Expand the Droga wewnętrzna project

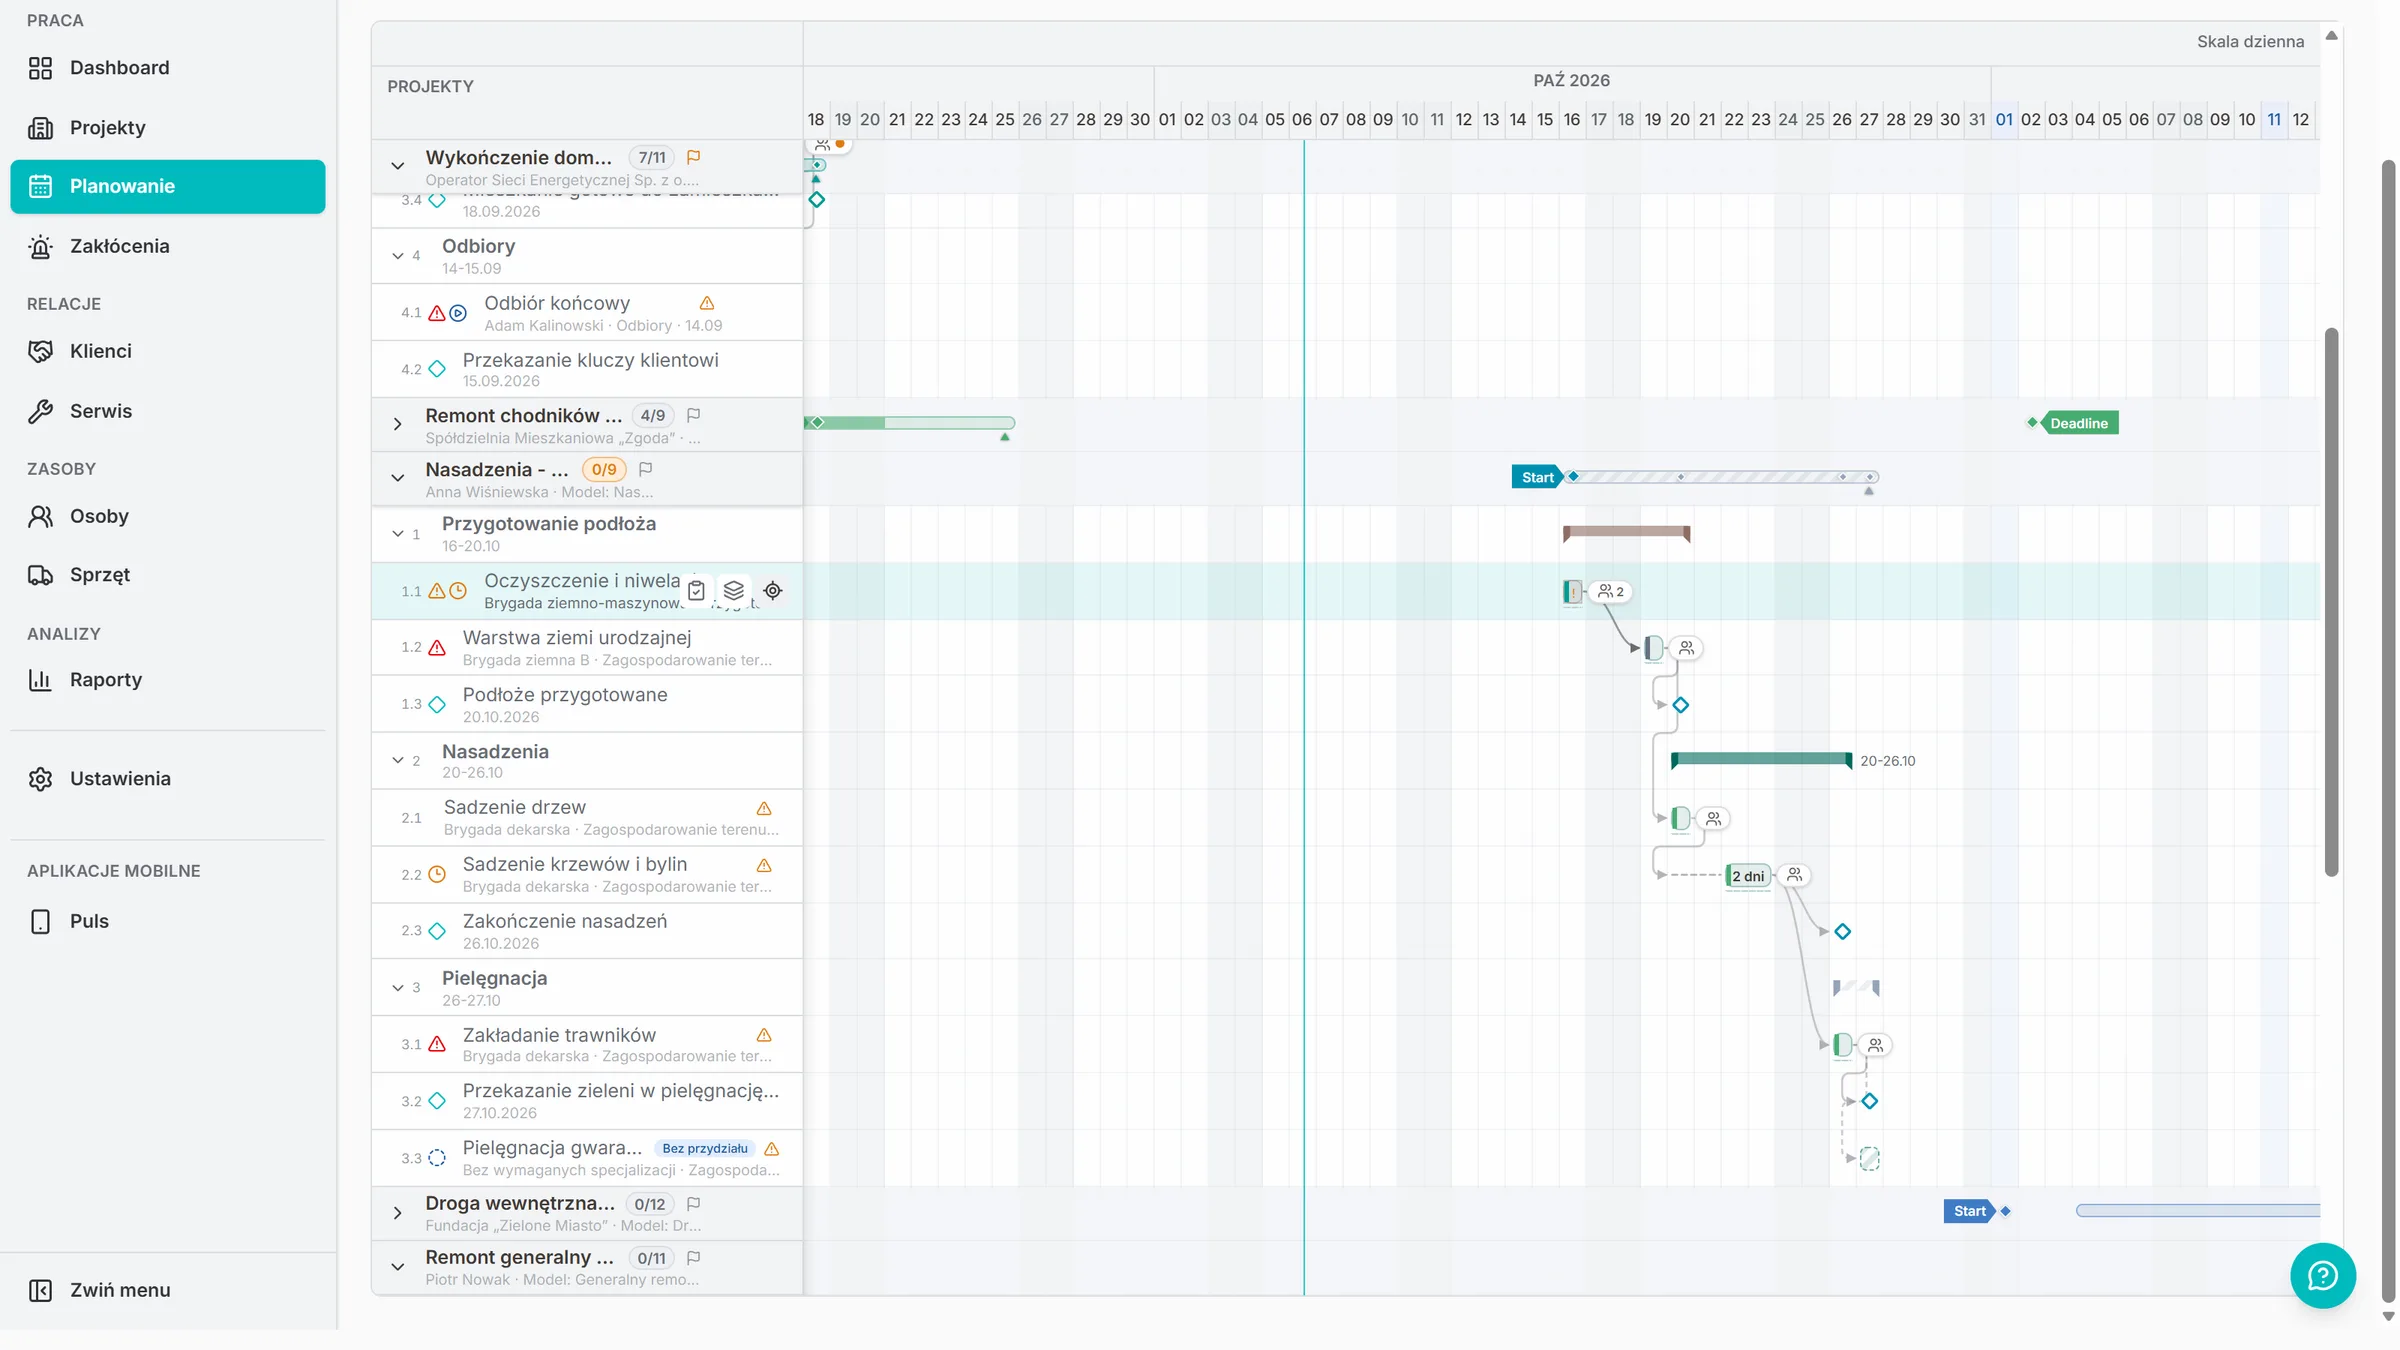(x=398, y=1213)
